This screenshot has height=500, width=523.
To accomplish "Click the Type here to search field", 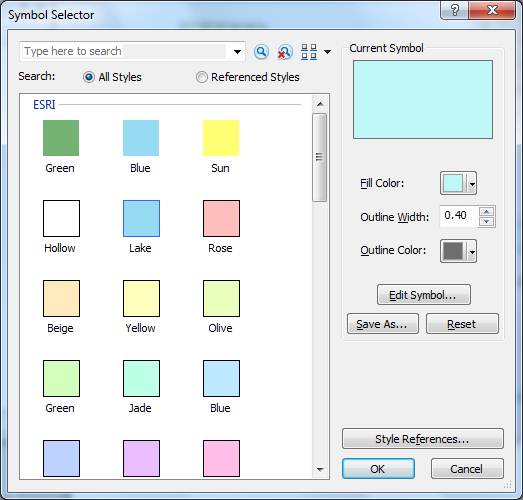I will tap(124, 51).
